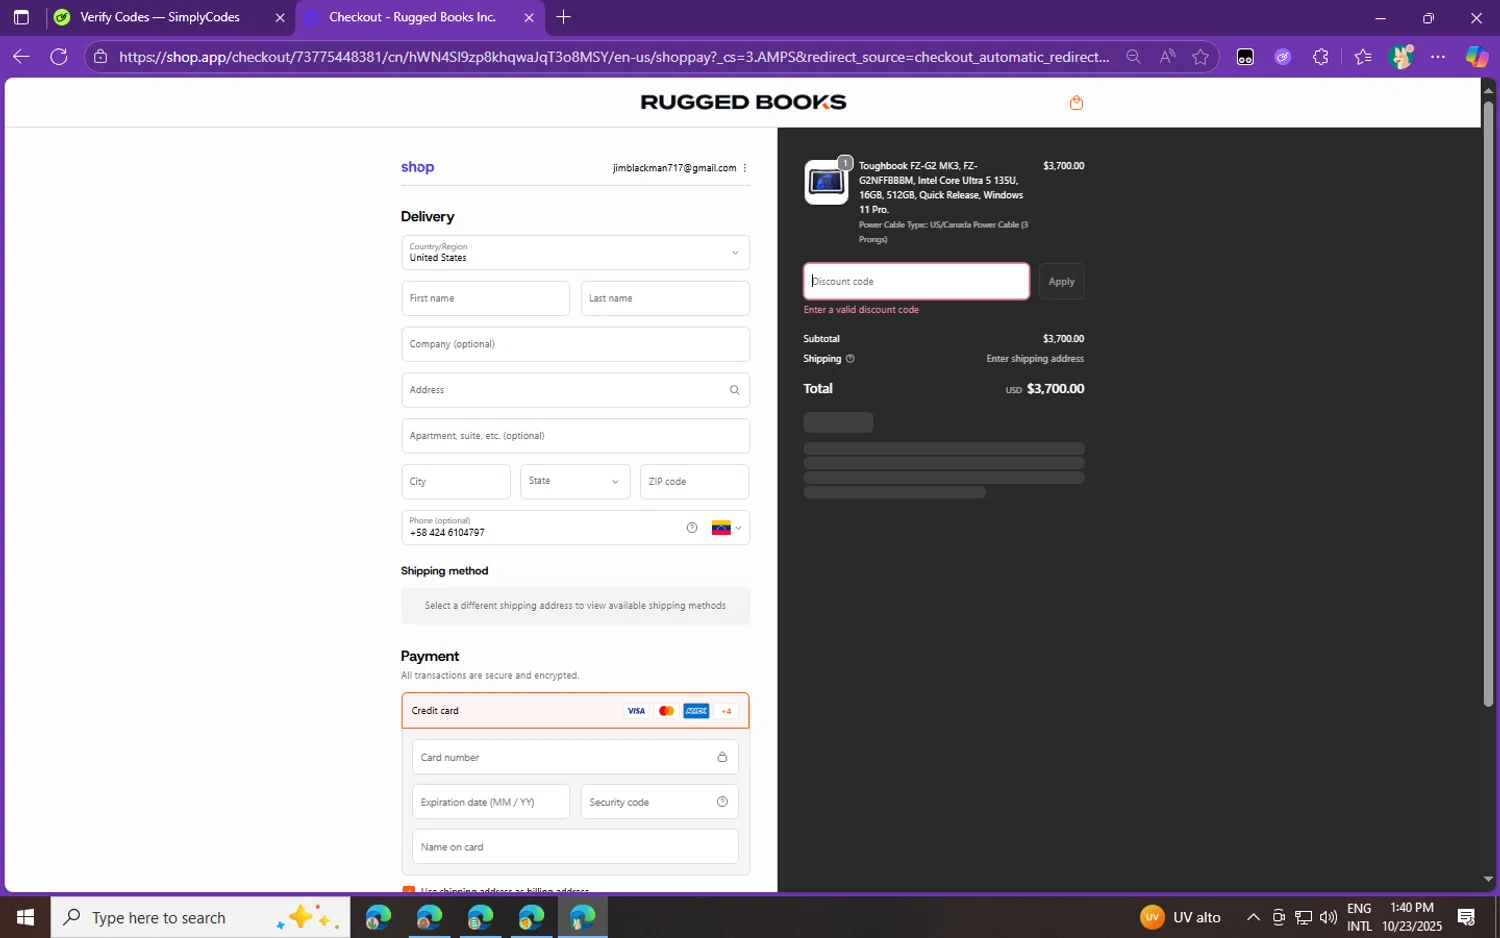
Task: Open the shopping bag cart icon
Action: (1076, 103)
